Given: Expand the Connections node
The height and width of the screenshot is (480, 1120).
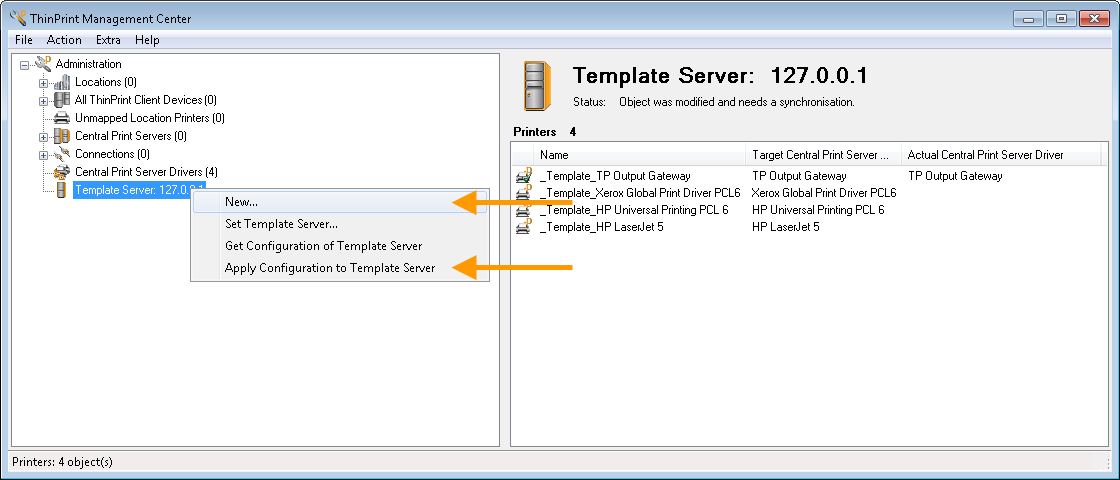Looking at the screenshot, I should point(44,154).
